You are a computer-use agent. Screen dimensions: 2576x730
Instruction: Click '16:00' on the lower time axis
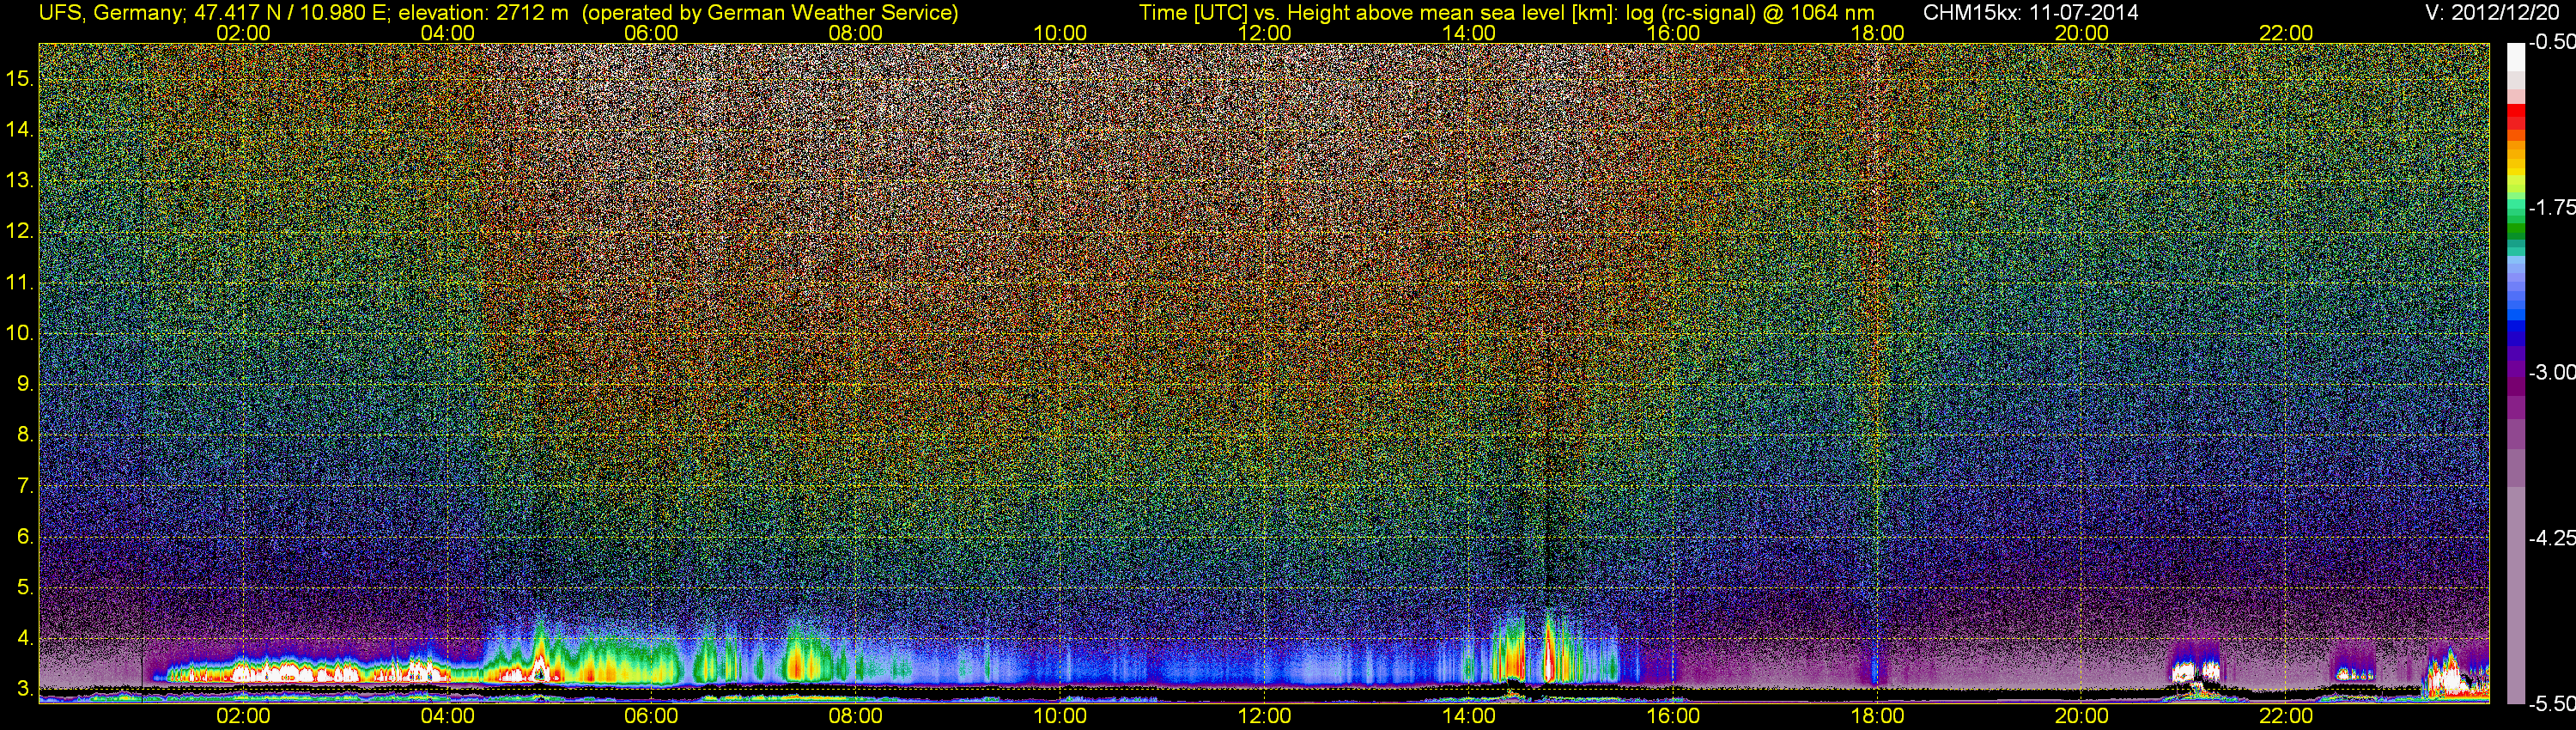[1673, 716]
